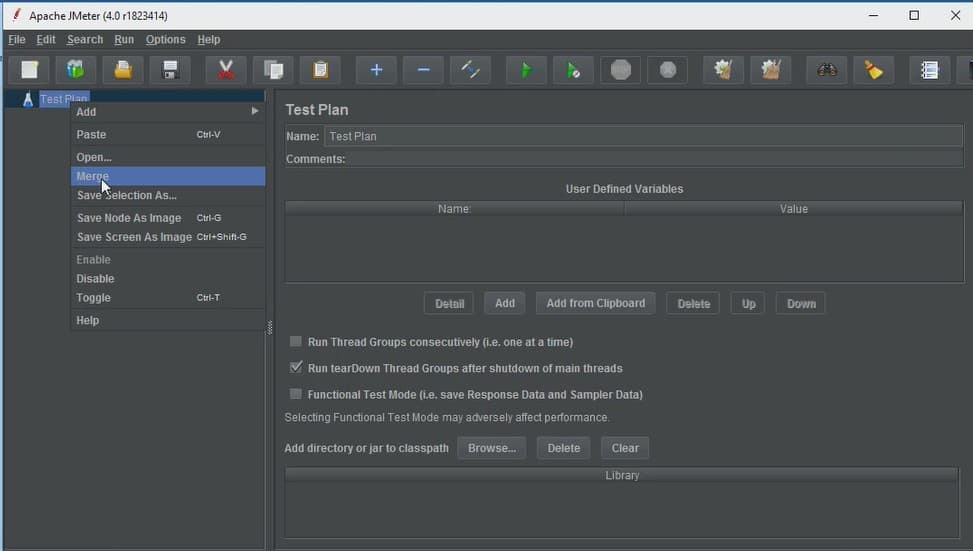Open the File menu

pyautogui.click(x=17, y=40)
